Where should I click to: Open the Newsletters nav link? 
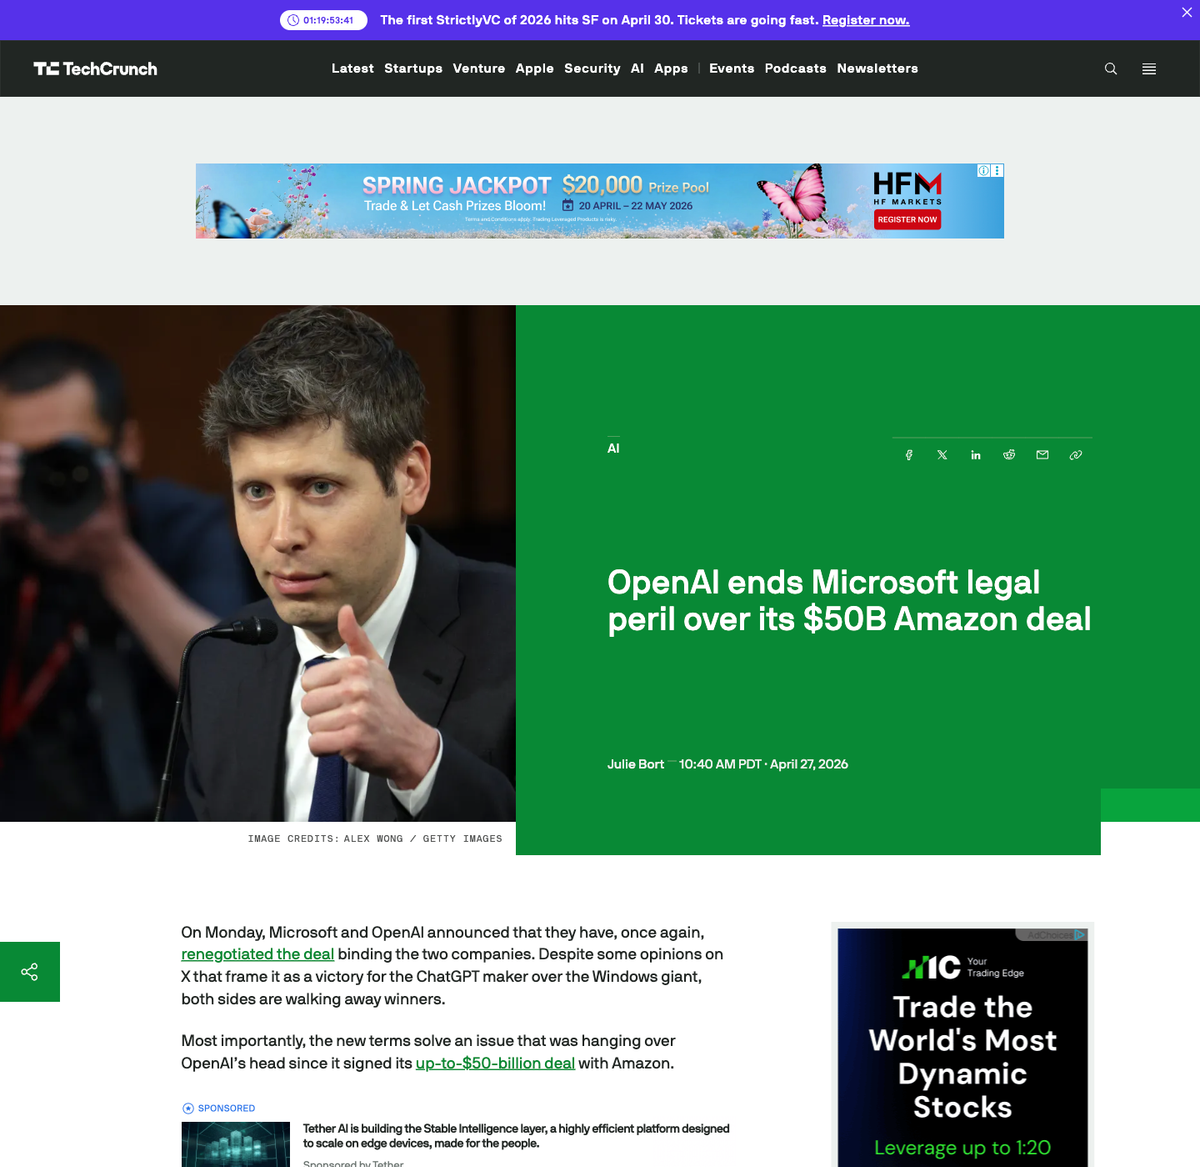pyautogui.click(x=878, y=69)
